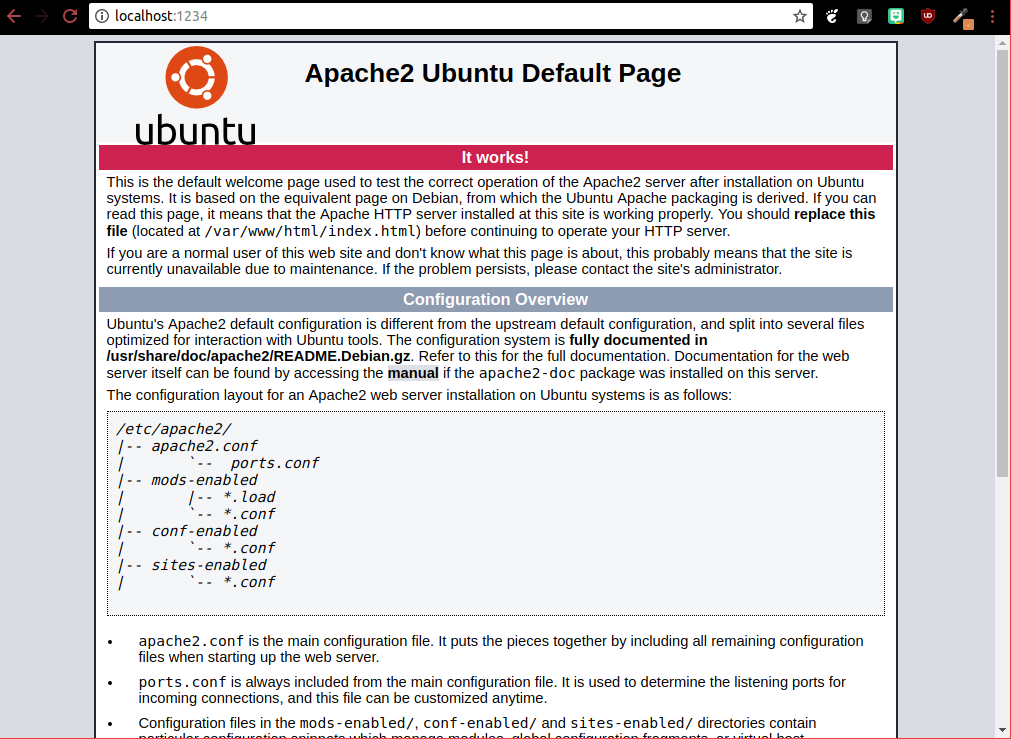Click the scrollbar down arrow

point(1002,730)
